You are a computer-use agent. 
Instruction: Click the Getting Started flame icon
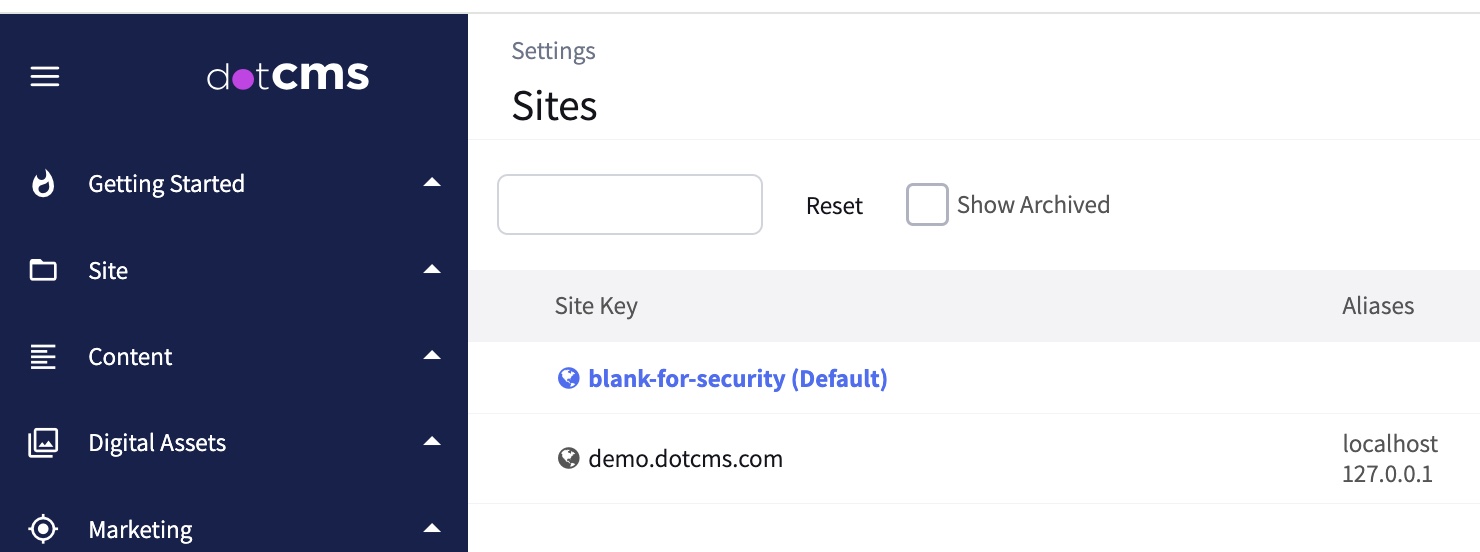click(x=43, y=184)
